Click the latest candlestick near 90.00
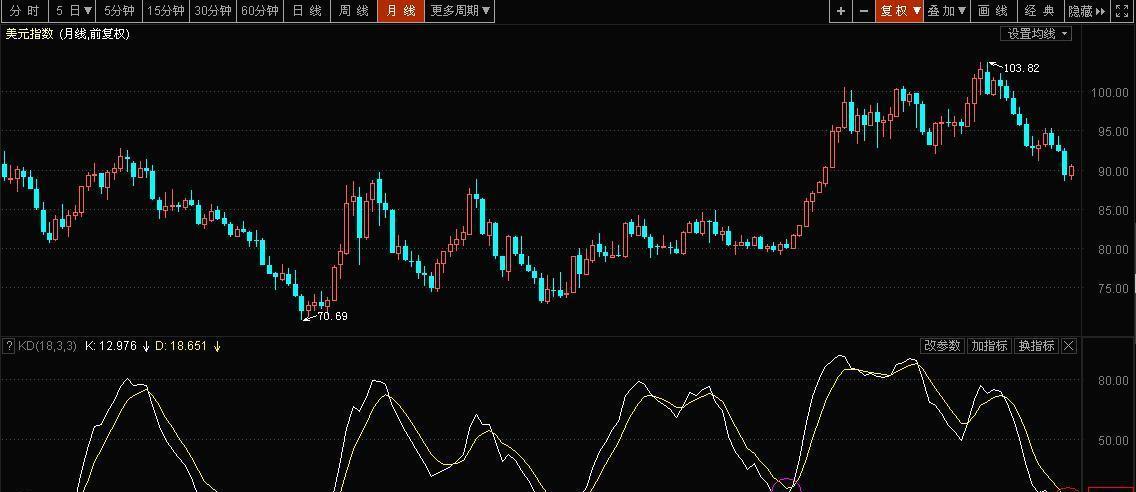1136x492 pixels. 1072,171
